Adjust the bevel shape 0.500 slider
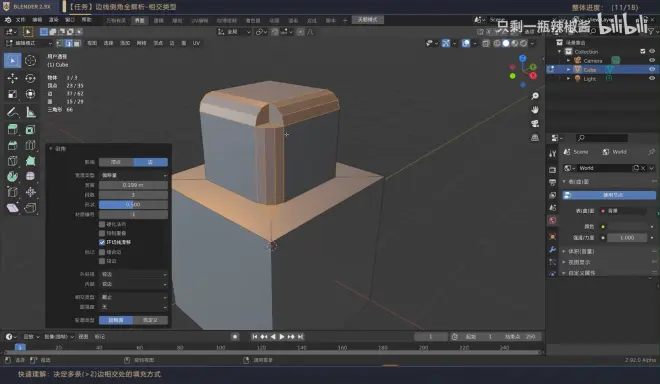 133,205
